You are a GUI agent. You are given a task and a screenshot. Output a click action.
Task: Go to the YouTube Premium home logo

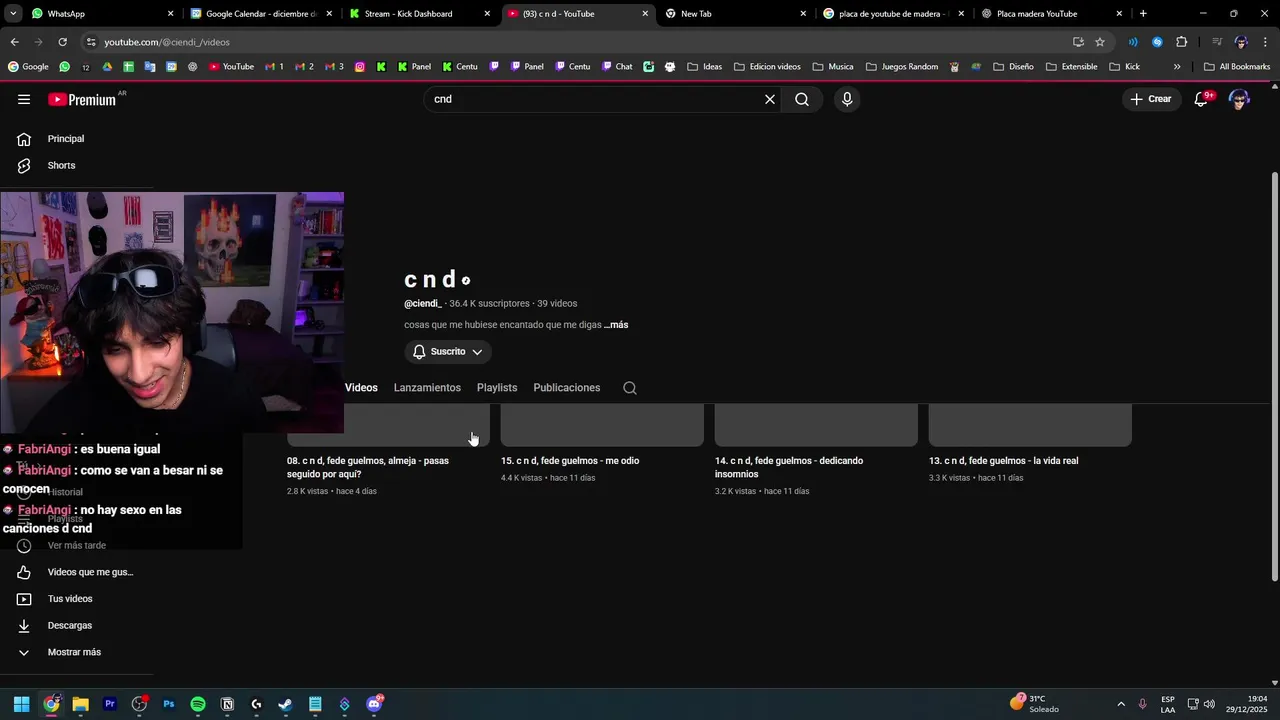point(82,99)
